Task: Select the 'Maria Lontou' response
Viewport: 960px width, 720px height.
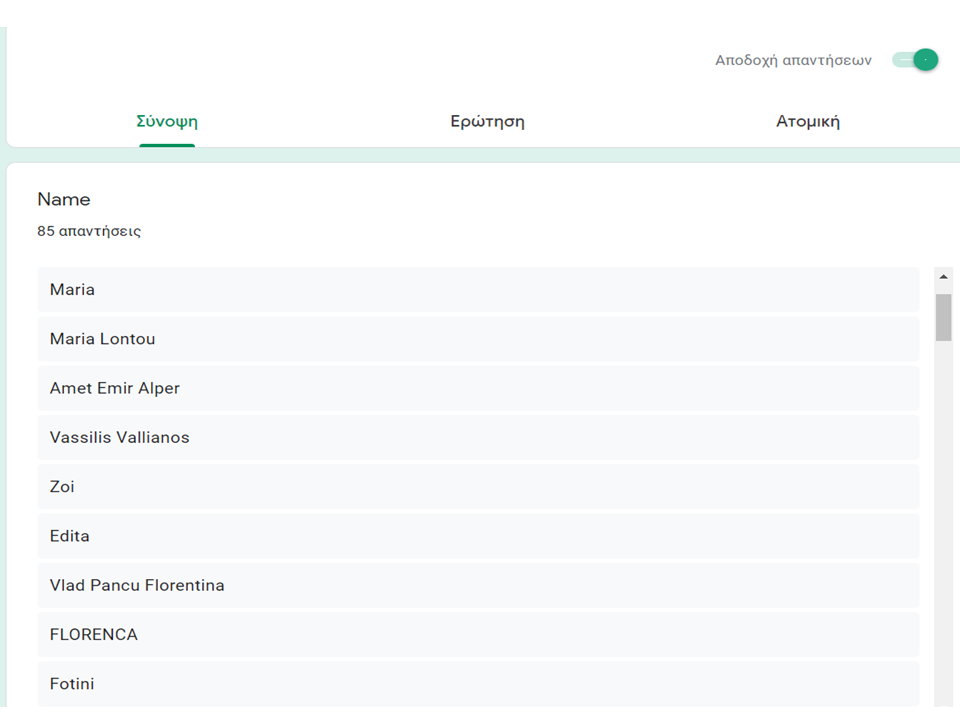Action: (x=478, y=339)
